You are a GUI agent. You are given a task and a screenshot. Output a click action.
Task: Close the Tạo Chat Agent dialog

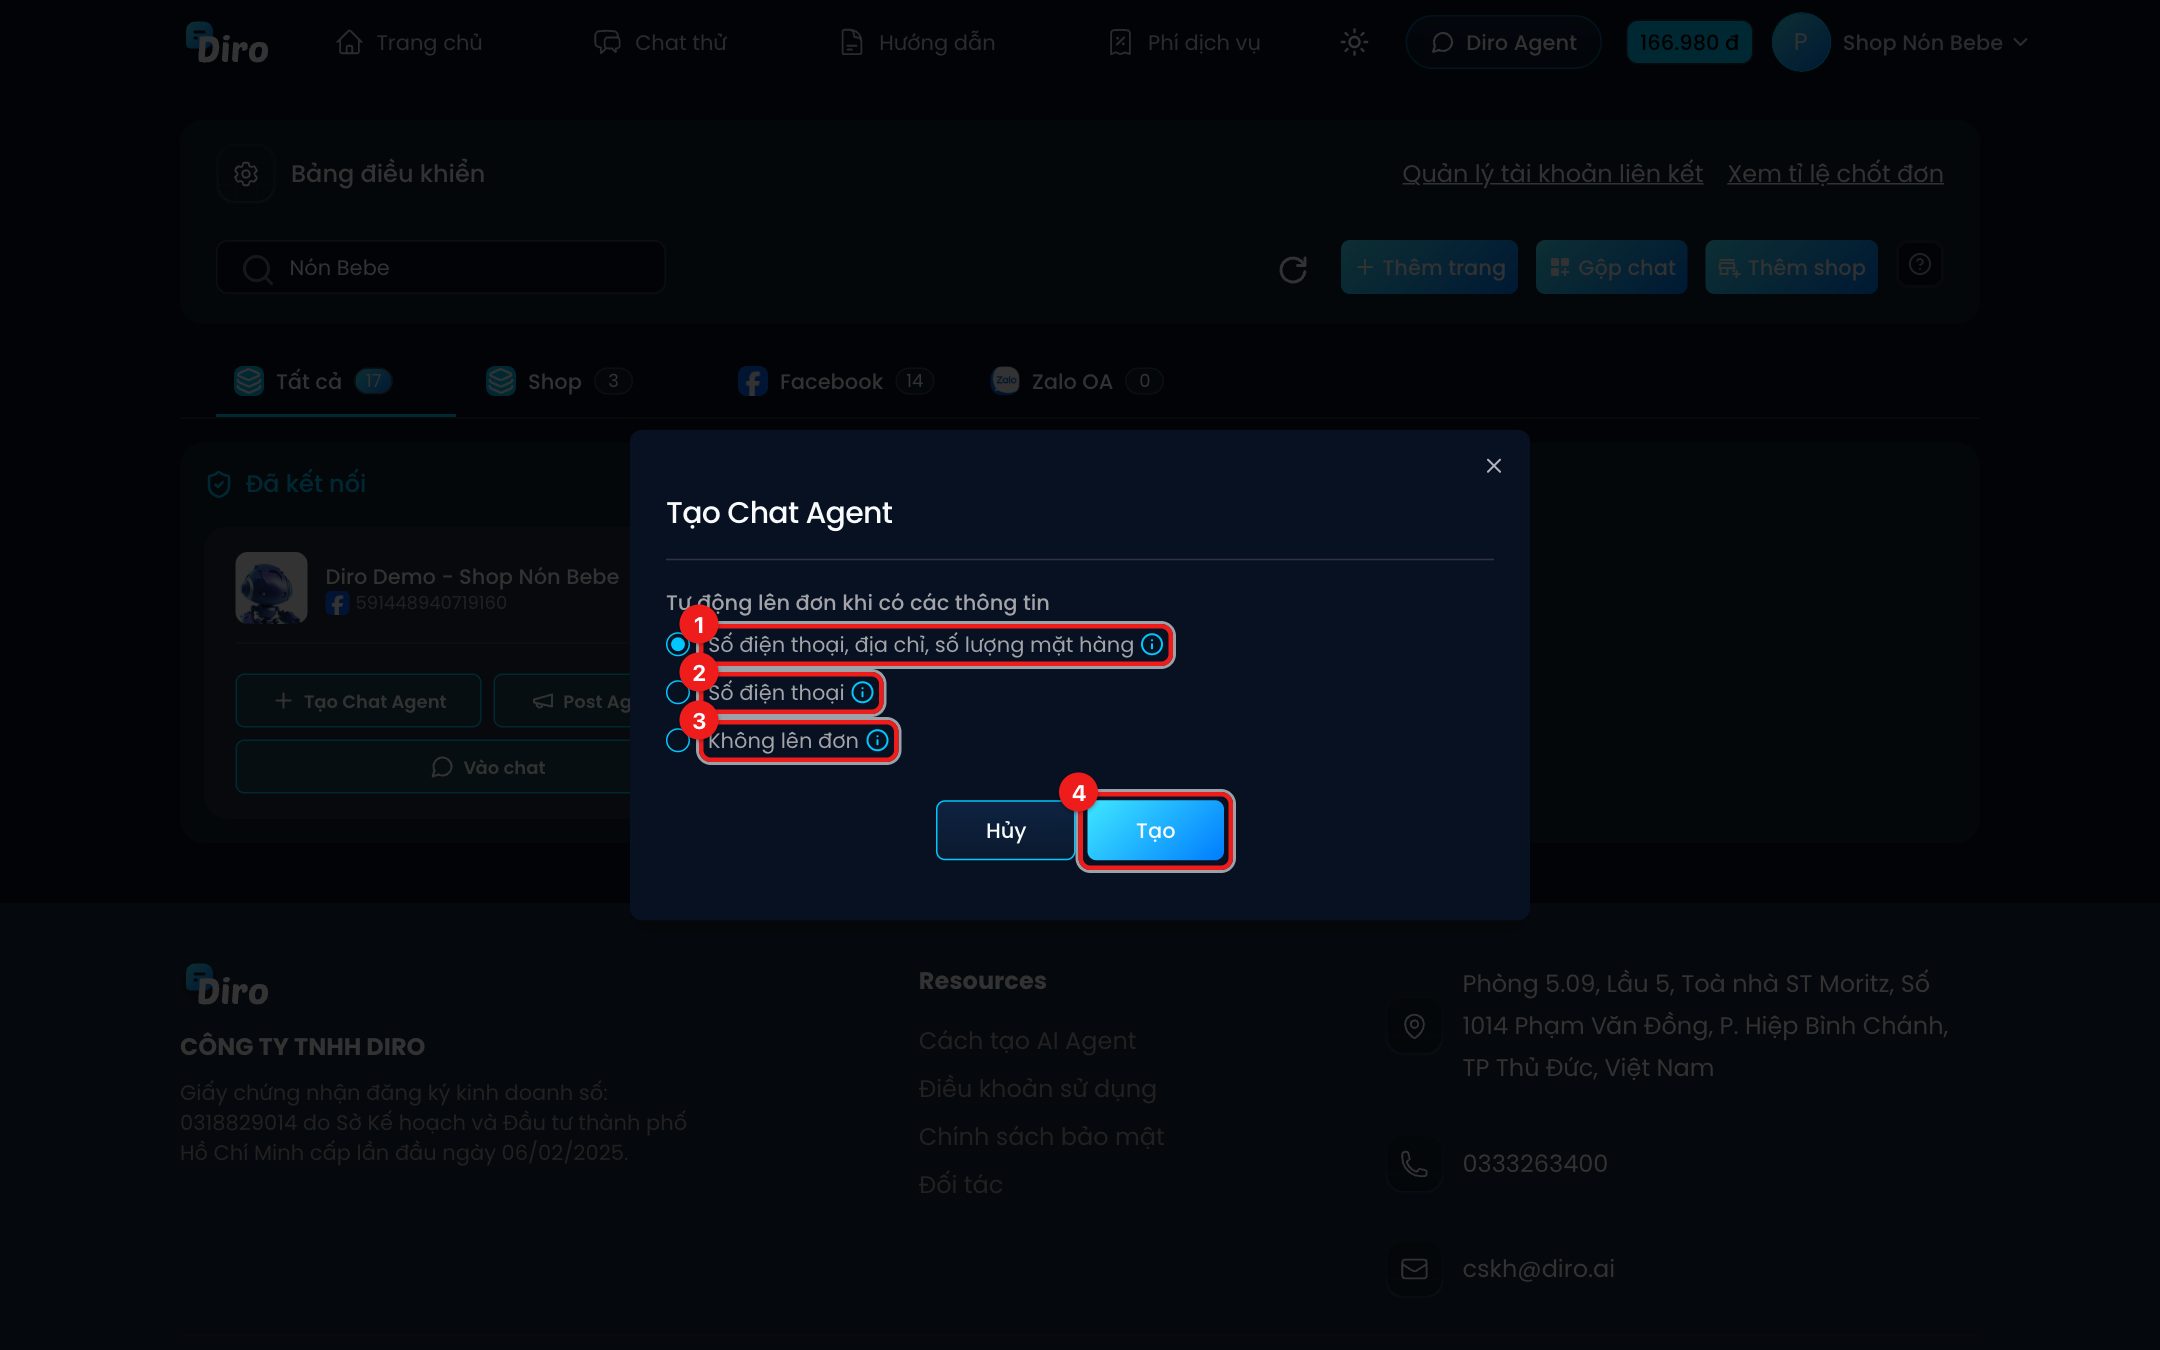[x=1493, y=466]
